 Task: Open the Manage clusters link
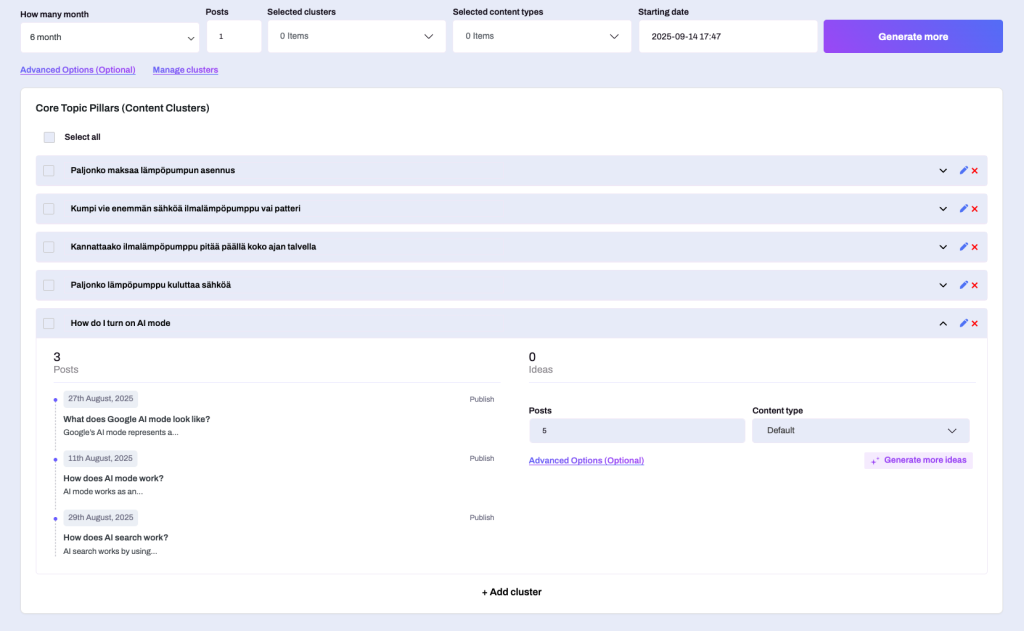pos(185,70)
